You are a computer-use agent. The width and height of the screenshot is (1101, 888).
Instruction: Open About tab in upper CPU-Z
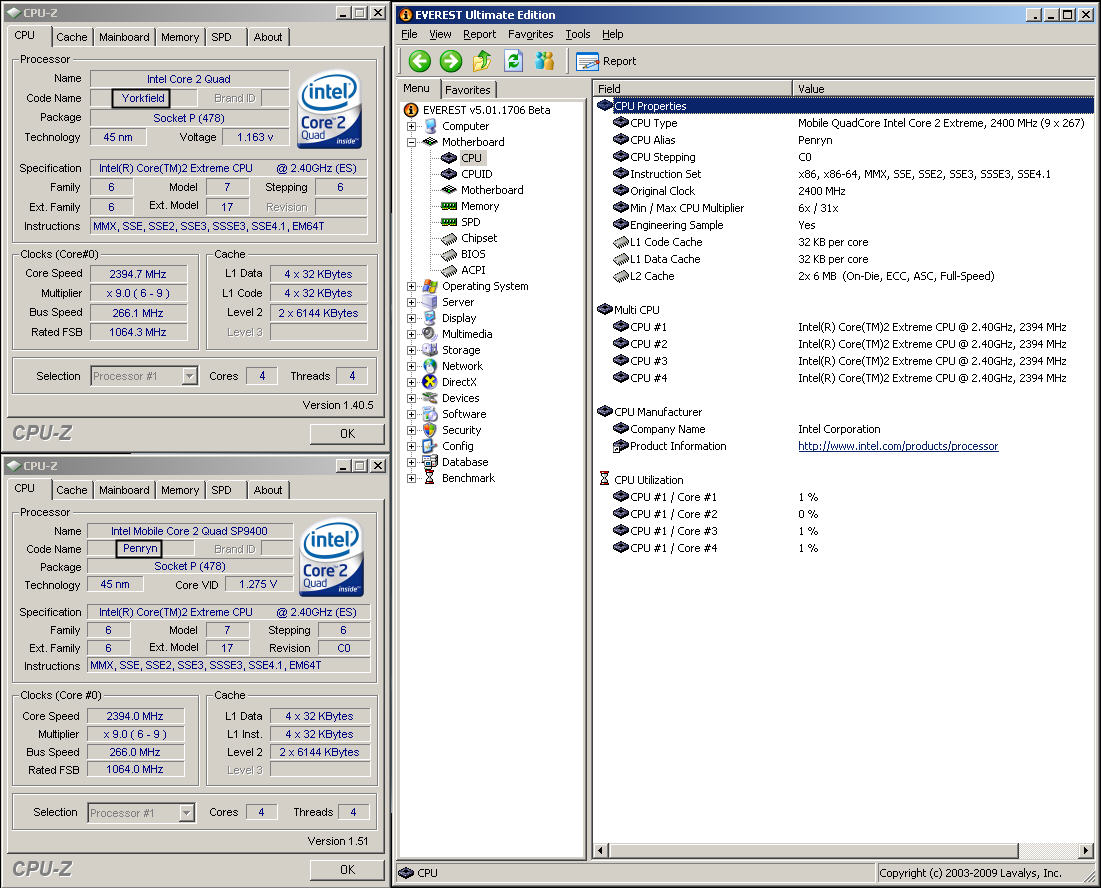[268, 37]
